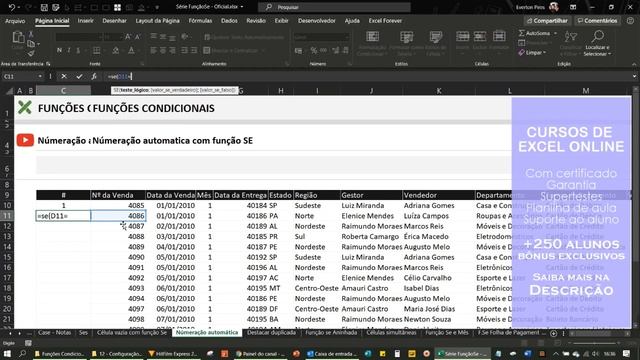This screenshot has height=360, width=640.
Task: Open Windows taskbar search
Action: pyautogui.click(x=22, y=353)
